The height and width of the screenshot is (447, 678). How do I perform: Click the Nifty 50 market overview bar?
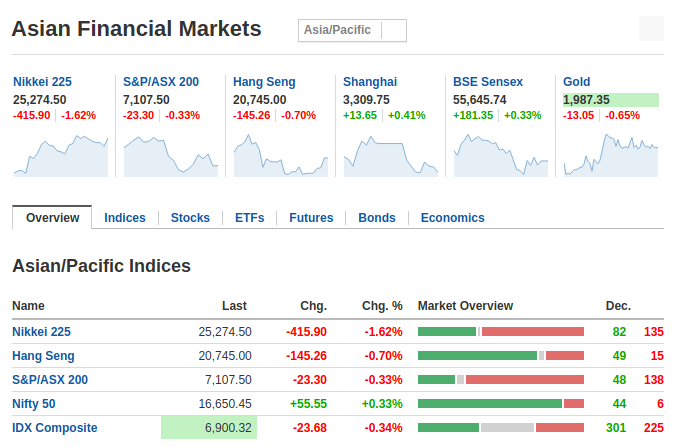tap(501, 404)
